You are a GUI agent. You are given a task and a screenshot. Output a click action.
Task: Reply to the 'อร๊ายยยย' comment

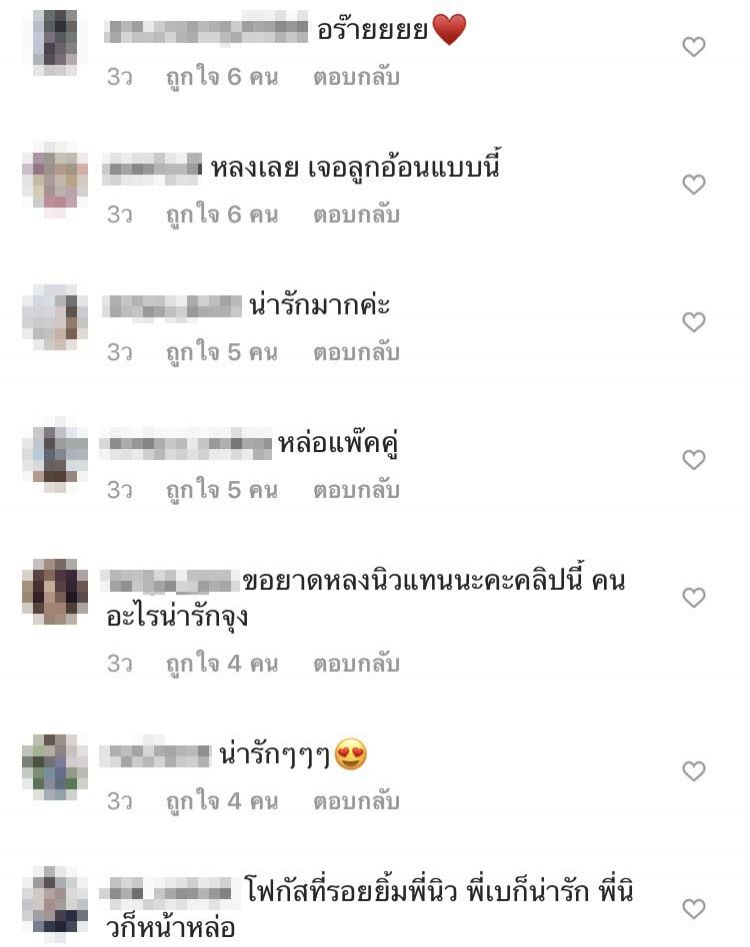(x=356, y=77)
